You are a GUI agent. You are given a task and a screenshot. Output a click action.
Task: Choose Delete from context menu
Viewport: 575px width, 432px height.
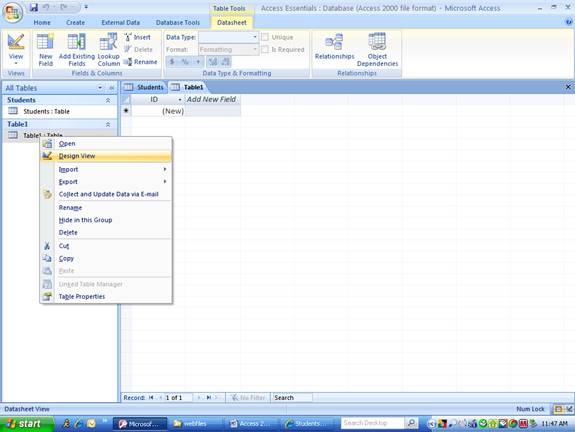[x=106, y=233]
